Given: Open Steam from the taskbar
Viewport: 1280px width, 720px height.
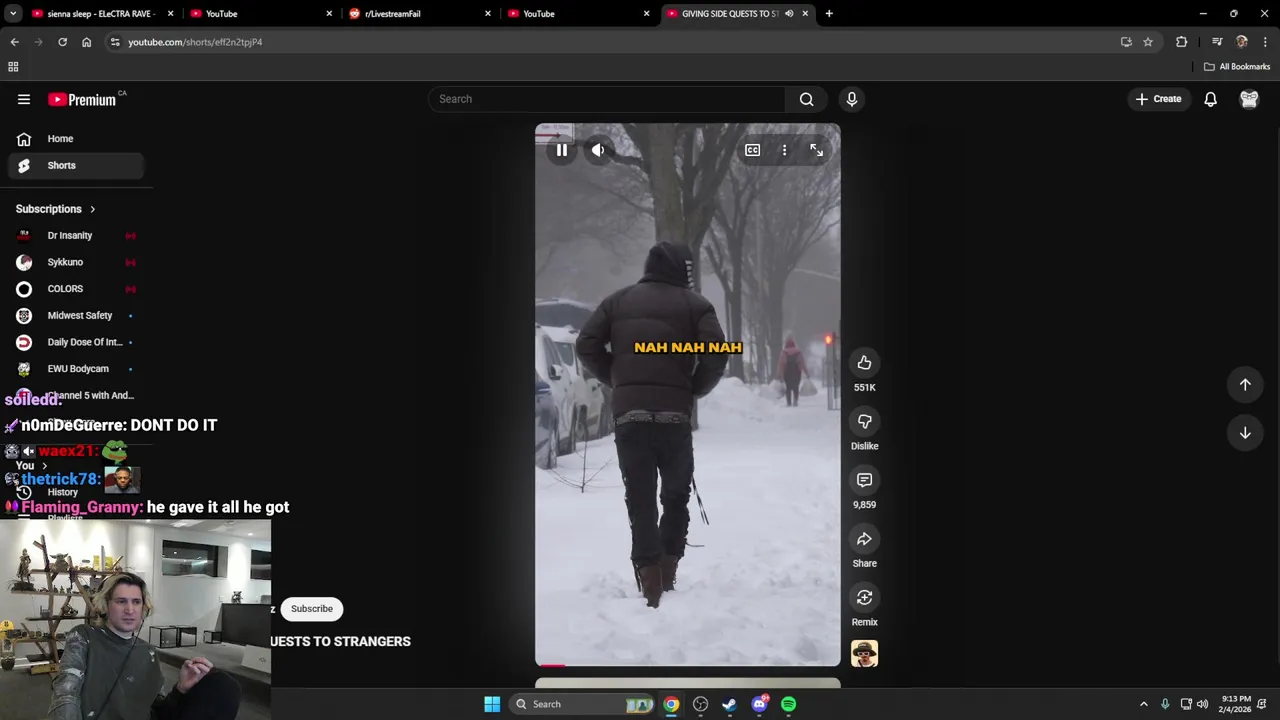Looking at the screenshot, I should tap(730, 704).
